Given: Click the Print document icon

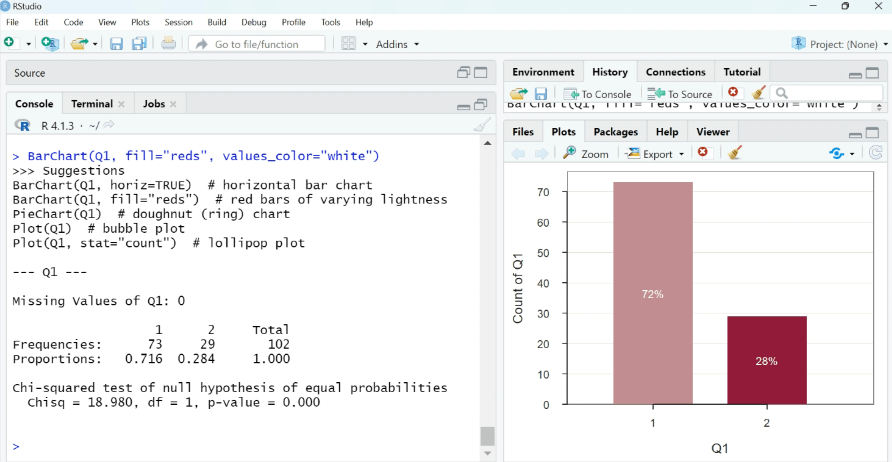Looking at the screenshot, I should pos(168,44).
